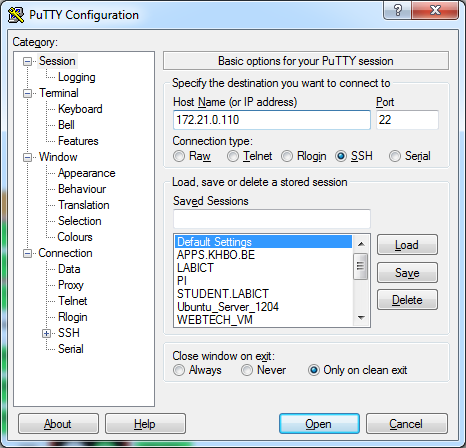Open the Colours category
This screenshot has height=448, width=466.
pos(75,237)
